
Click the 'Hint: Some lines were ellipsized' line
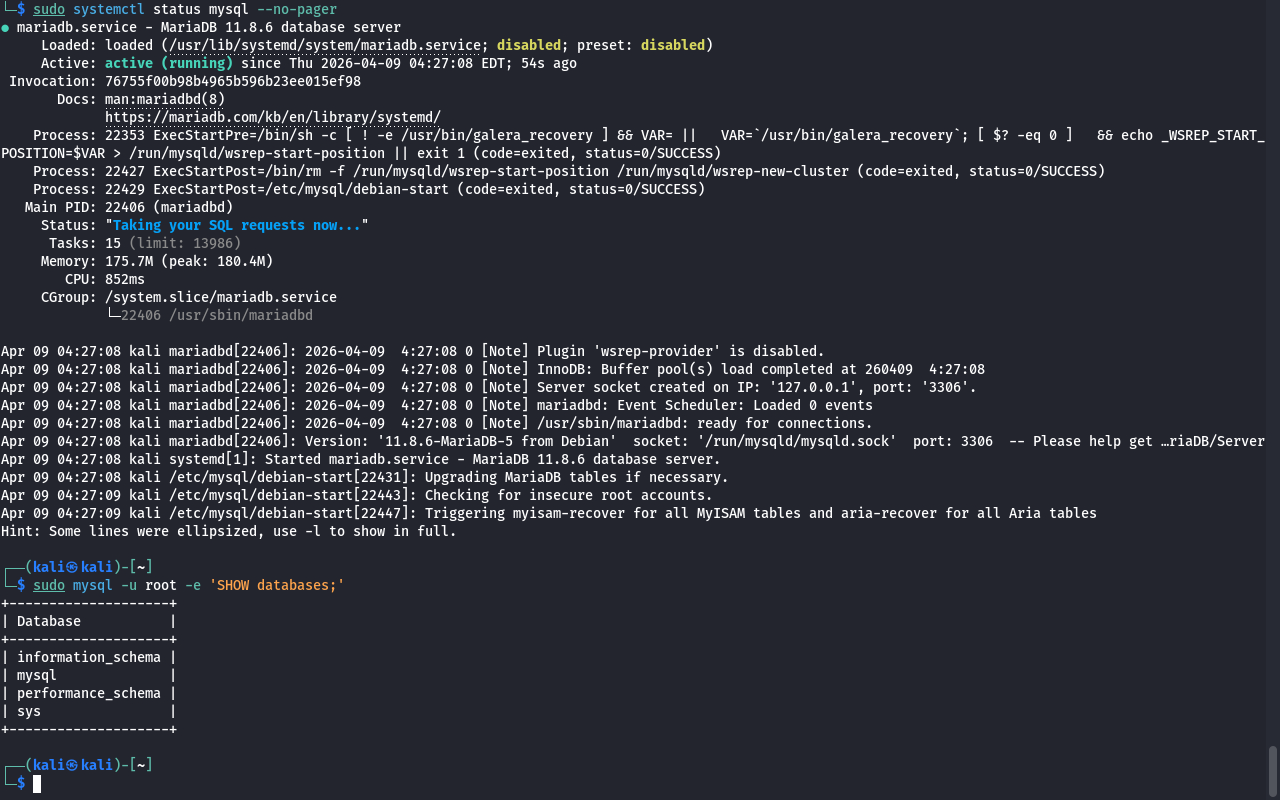(x=228, y=531)
